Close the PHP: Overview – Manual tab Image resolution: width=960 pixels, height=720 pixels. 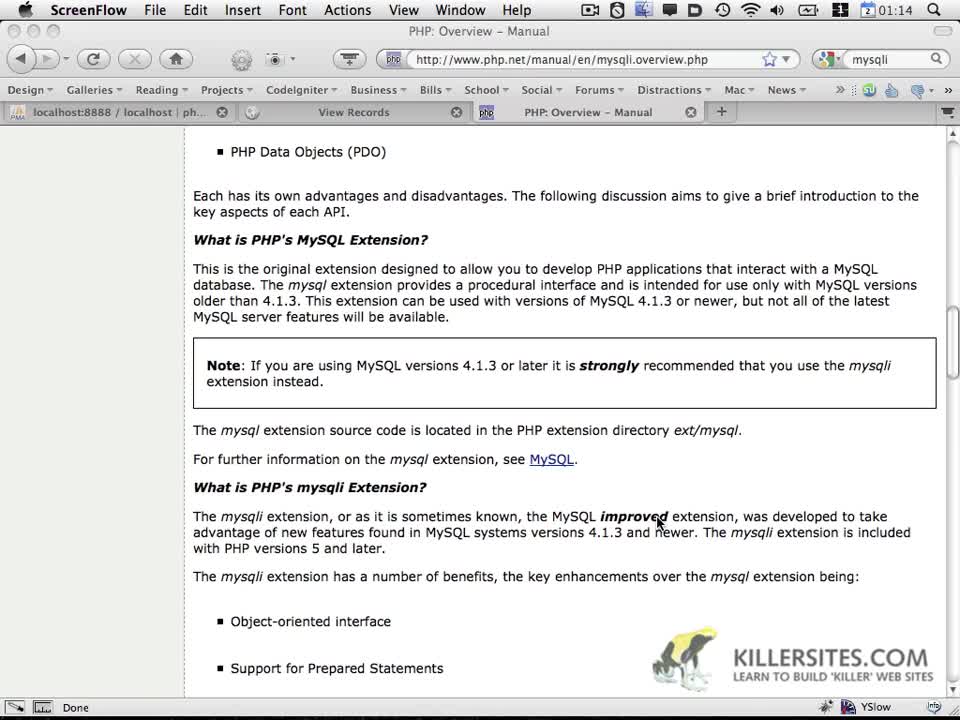(x=691, y=112)
